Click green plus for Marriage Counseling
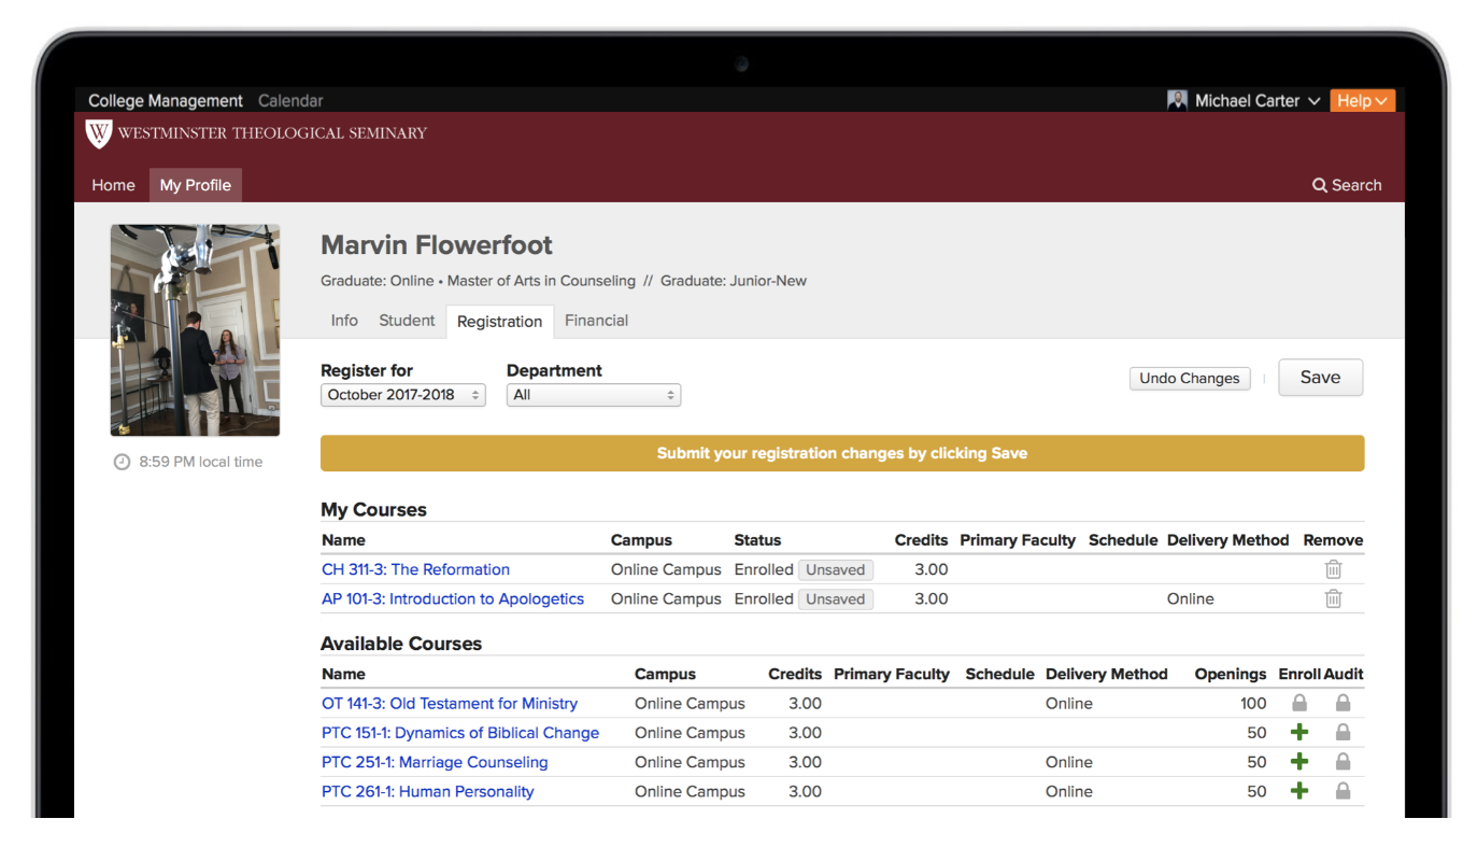This screenshot has width=1478, height=850. click(1299, 762)
